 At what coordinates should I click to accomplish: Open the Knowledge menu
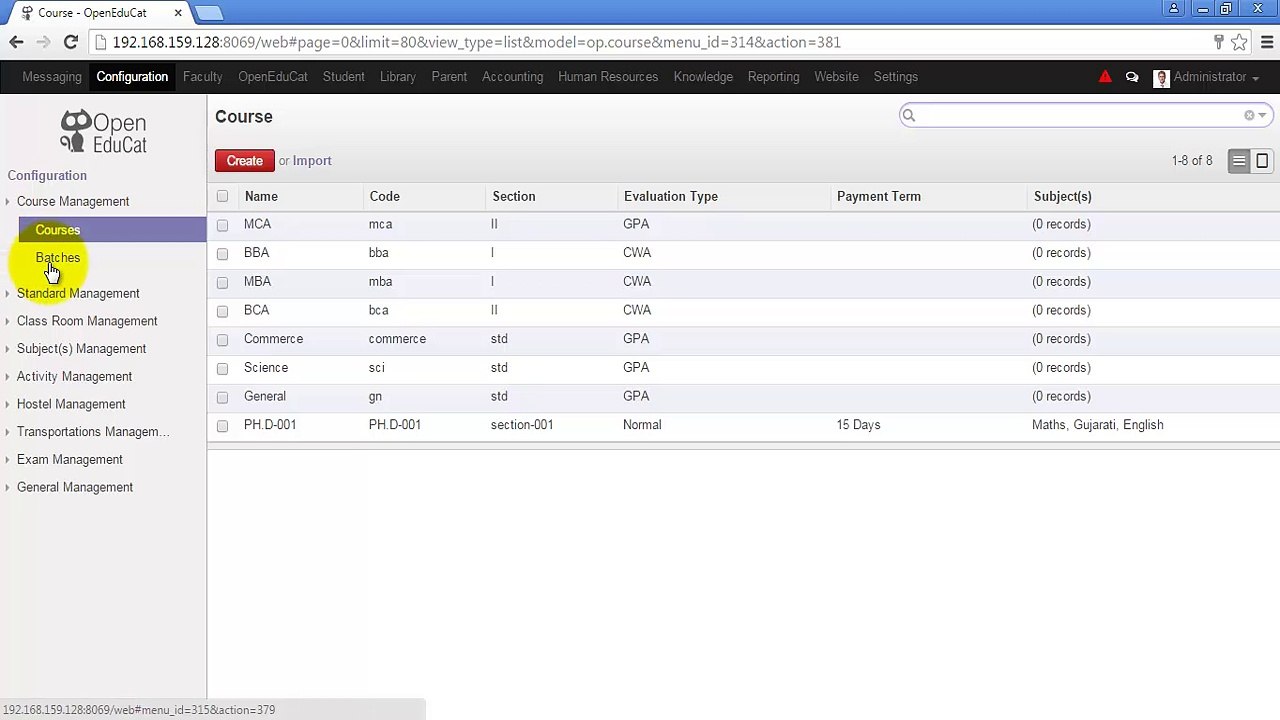(703, 77)
